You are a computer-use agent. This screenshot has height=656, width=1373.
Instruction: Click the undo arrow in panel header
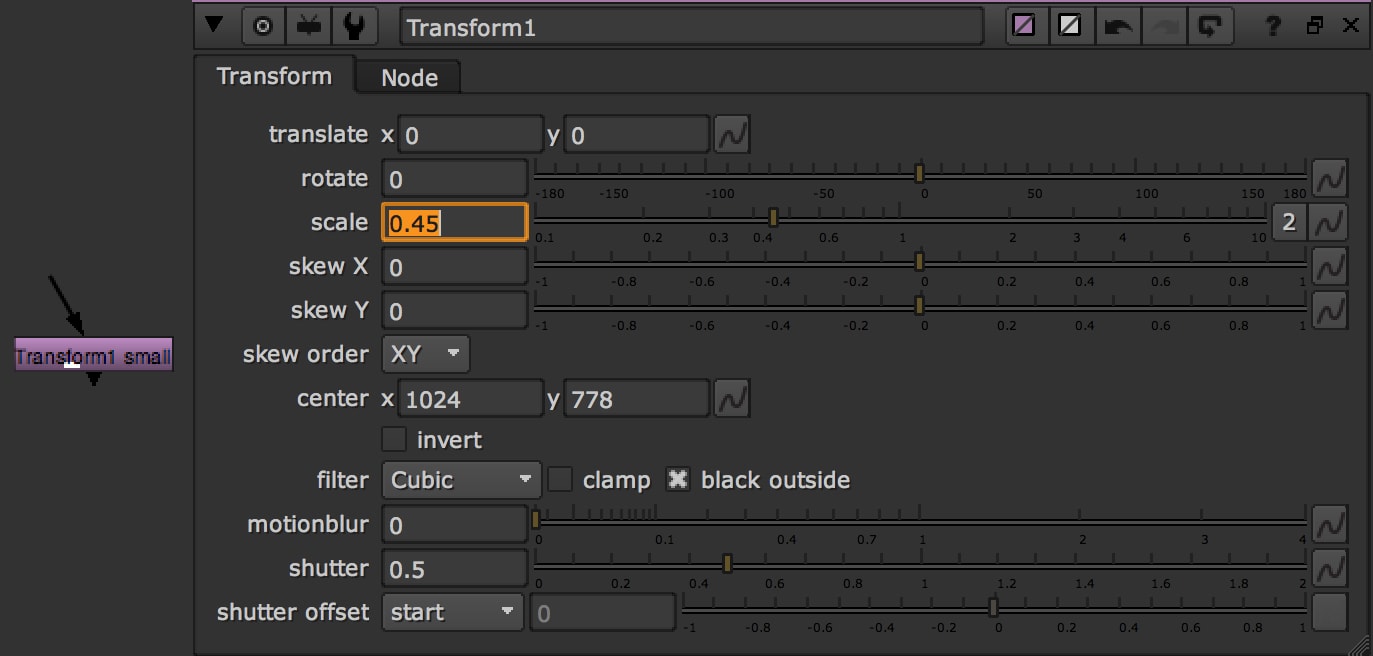tap(1116, 27)
